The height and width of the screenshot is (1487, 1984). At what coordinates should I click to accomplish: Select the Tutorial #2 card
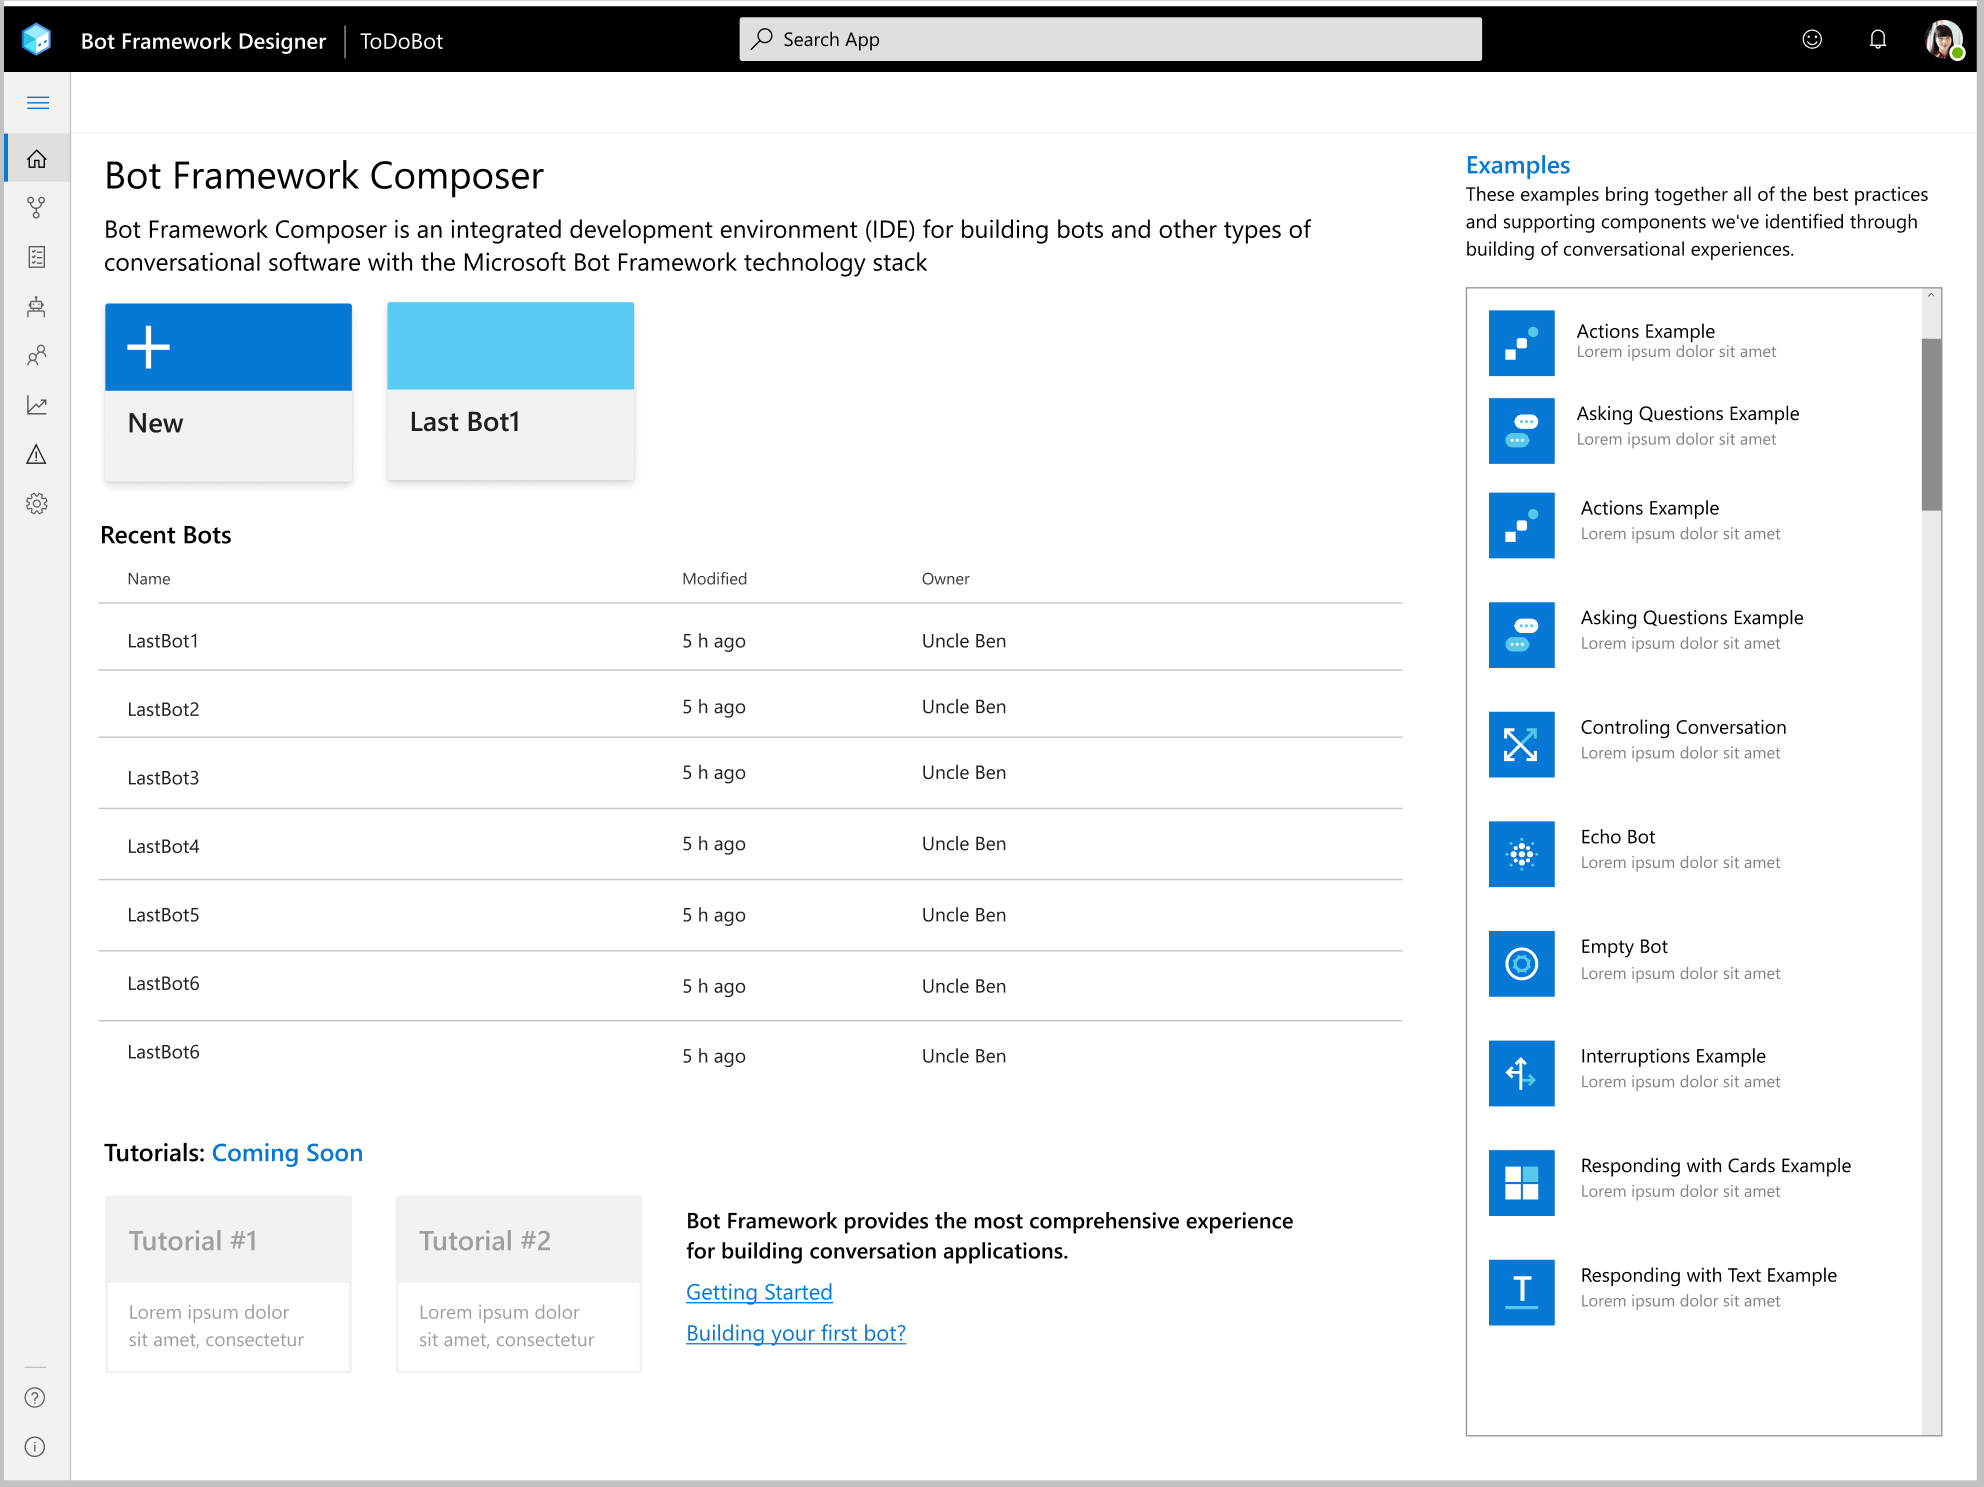pos(518,1284)
